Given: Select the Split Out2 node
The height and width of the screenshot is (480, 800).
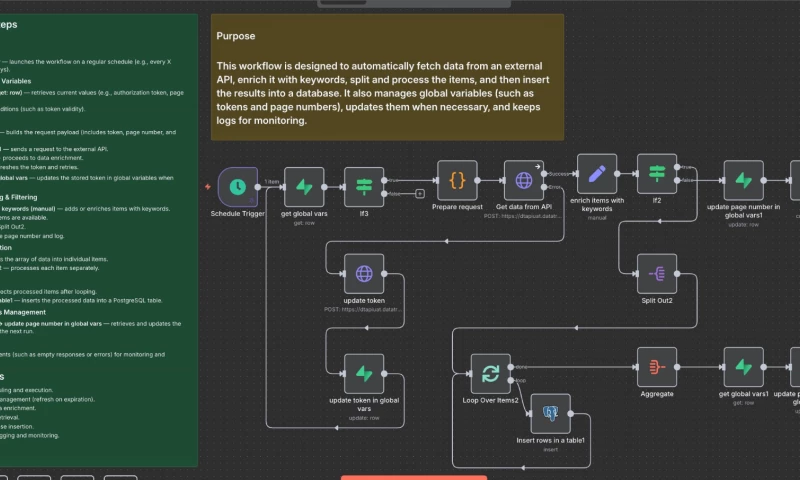Looking at the screenshot, I should click(x=657, y=273).
